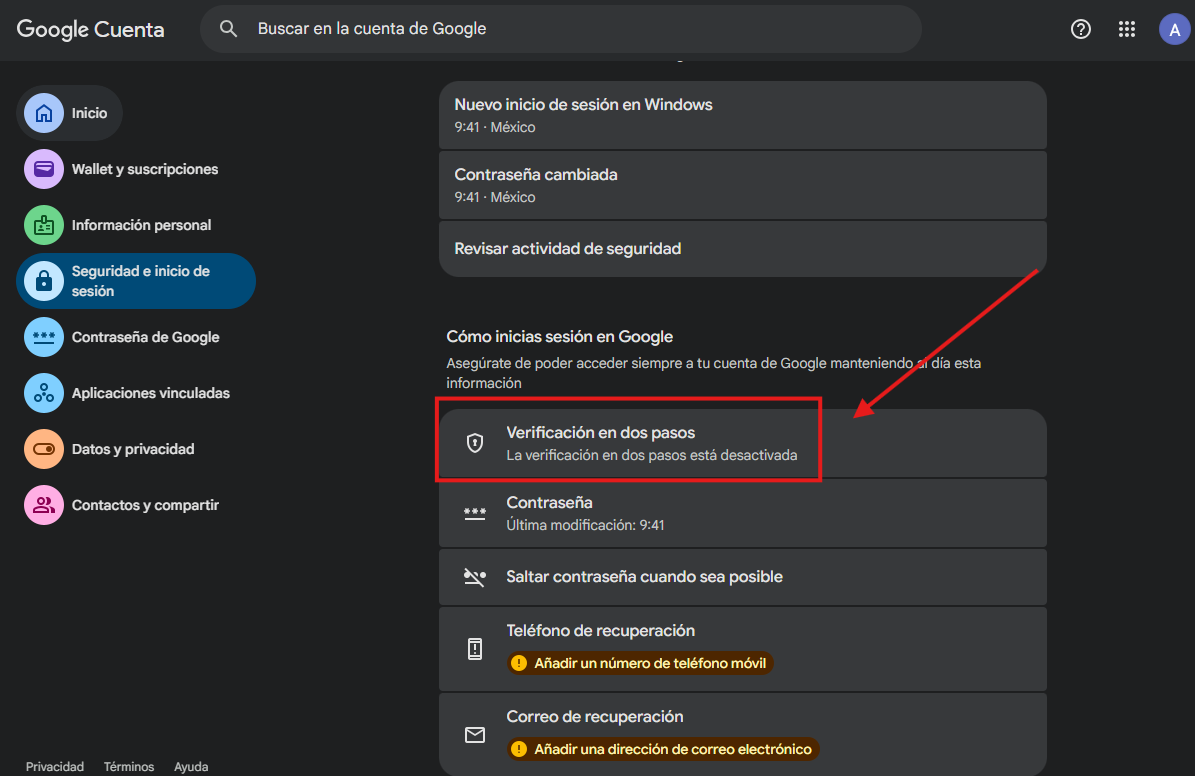Click the Buscar en la cuenta de Google field

point(561,29)
